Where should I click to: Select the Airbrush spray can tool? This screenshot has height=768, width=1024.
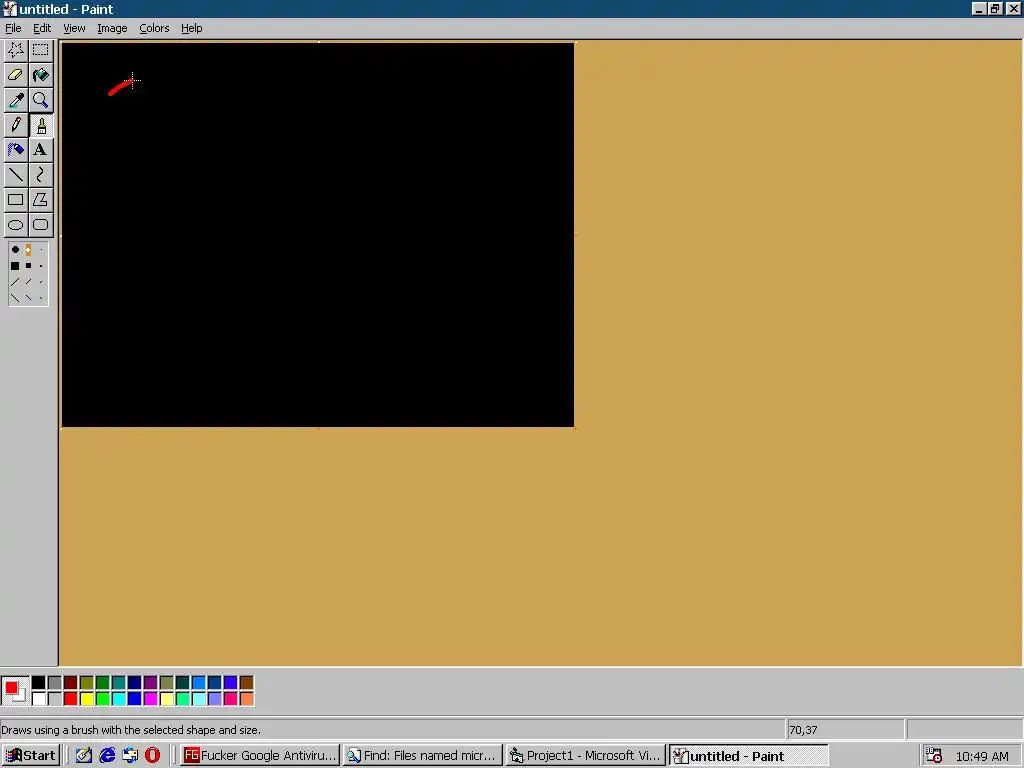click(16, 150)
